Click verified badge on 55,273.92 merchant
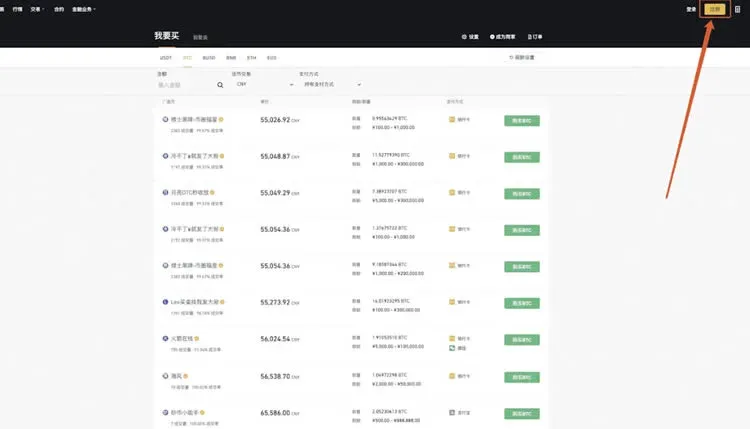This screenshot has width=750, height=429. click(x=222, y=302)
